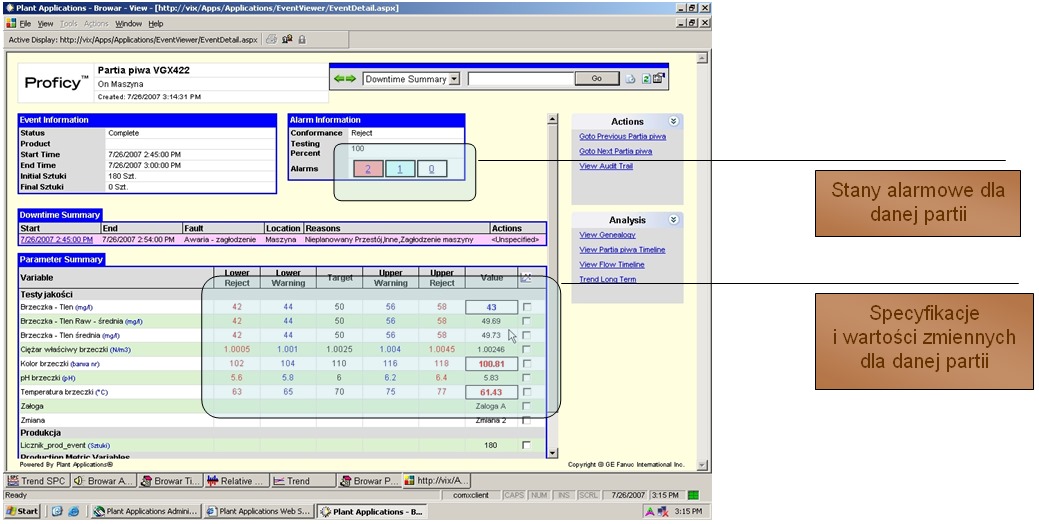The image size is (1039, 524).
Task: Tick the checkbox for pH brzeczki row
Action: [x=526, y=378]
